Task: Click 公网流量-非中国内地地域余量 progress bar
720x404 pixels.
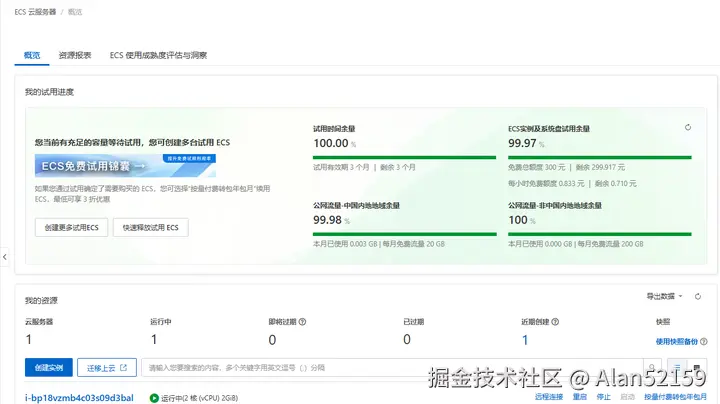Action: [x=600, y=234]
